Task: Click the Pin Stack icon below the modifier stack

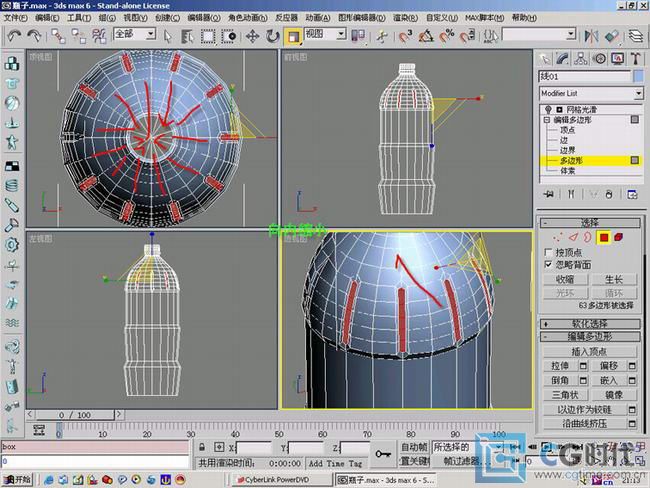Action: pyautogui.click(x=549, y=194)
